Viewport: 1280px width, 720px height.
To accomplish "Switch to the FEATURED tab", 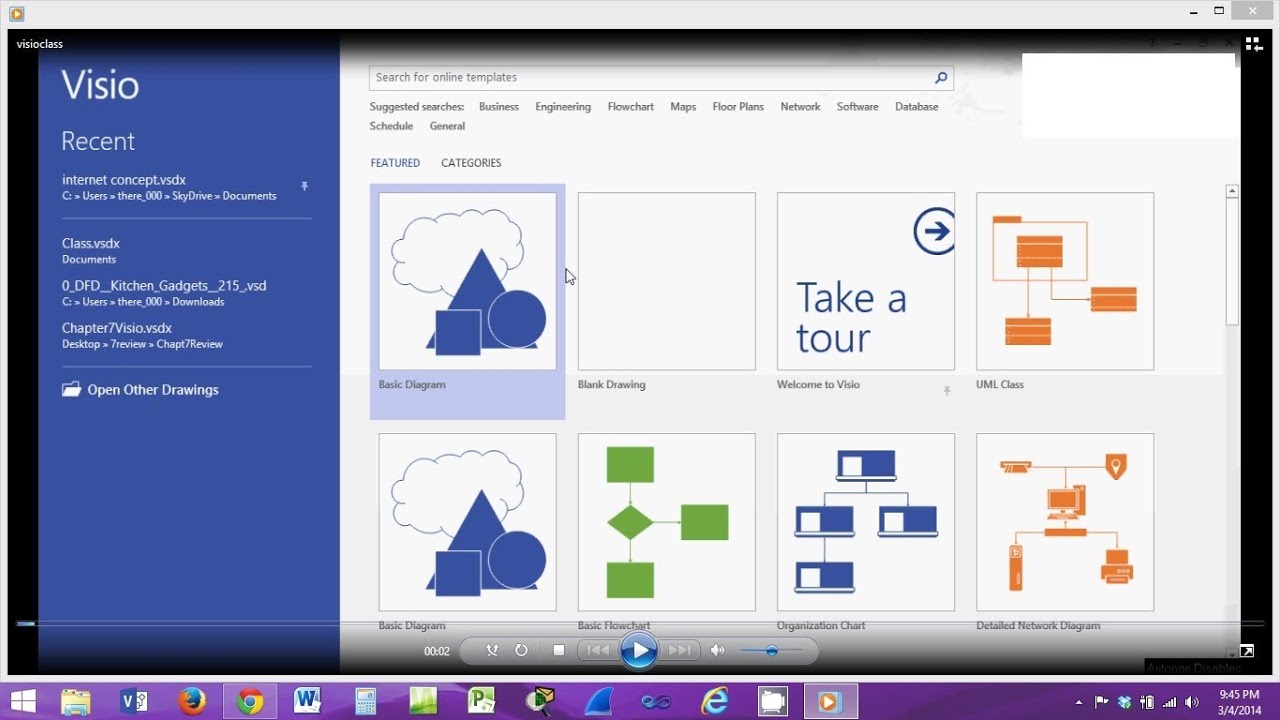I will (x=395, y=163).
